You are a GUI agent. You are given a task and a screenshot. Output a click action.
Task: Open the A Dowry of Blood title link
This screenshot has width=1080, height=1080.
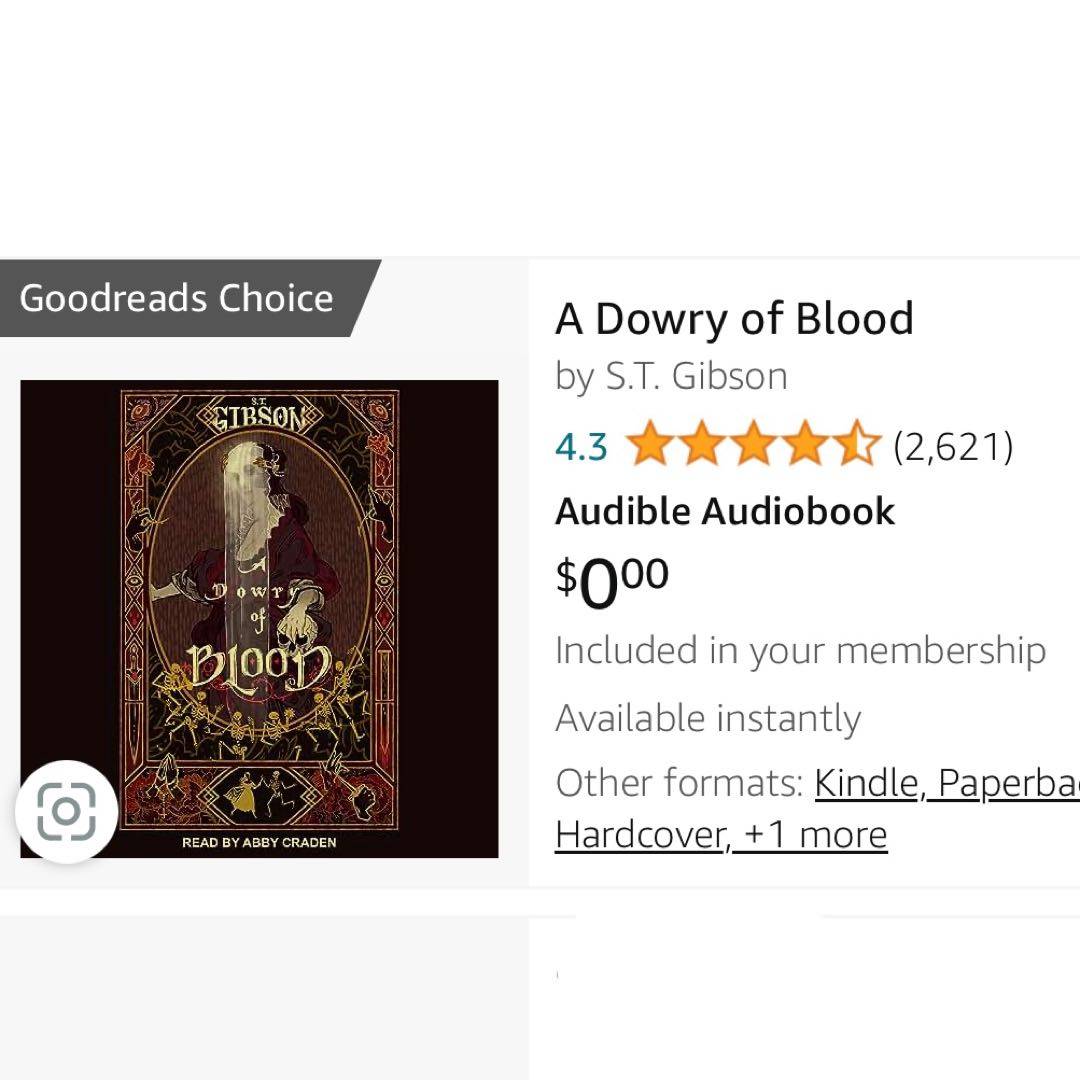tap(734, 319)
